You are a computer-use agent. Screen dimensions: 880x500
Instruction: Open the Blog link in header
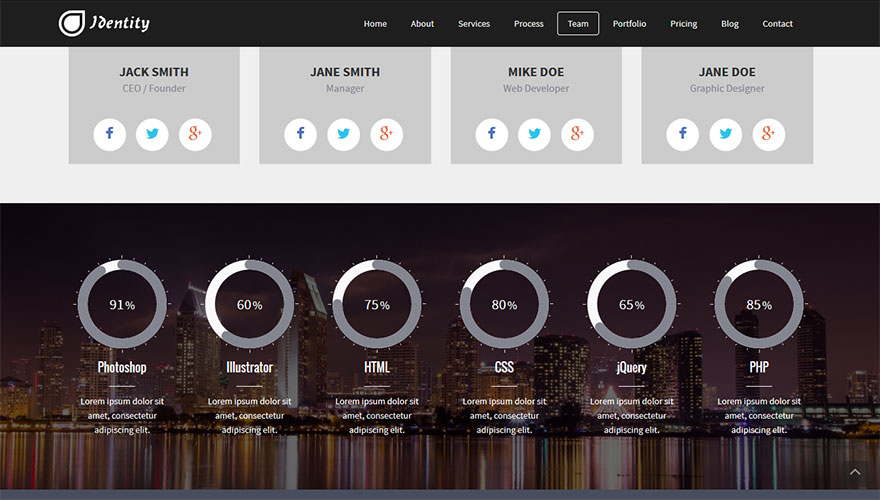tap(730, 24)
